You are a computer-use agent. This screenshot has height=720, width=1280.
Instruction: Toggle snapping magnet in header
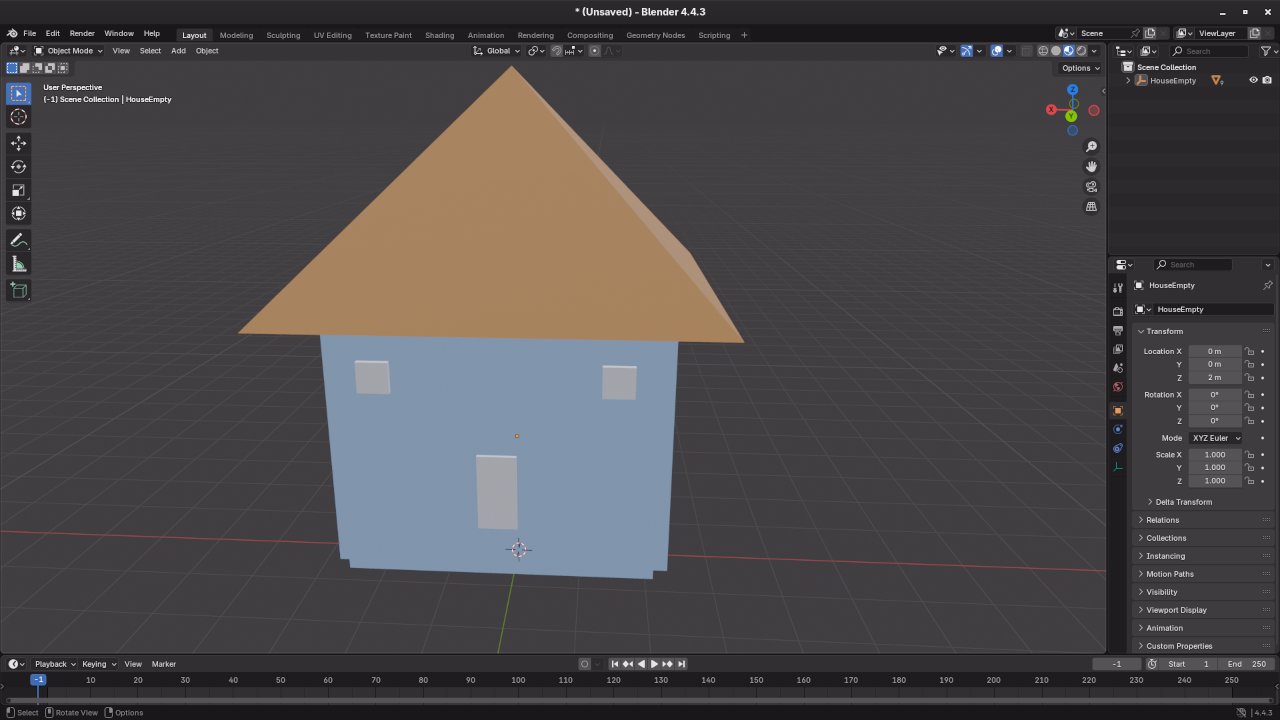[x=557, y=51]
